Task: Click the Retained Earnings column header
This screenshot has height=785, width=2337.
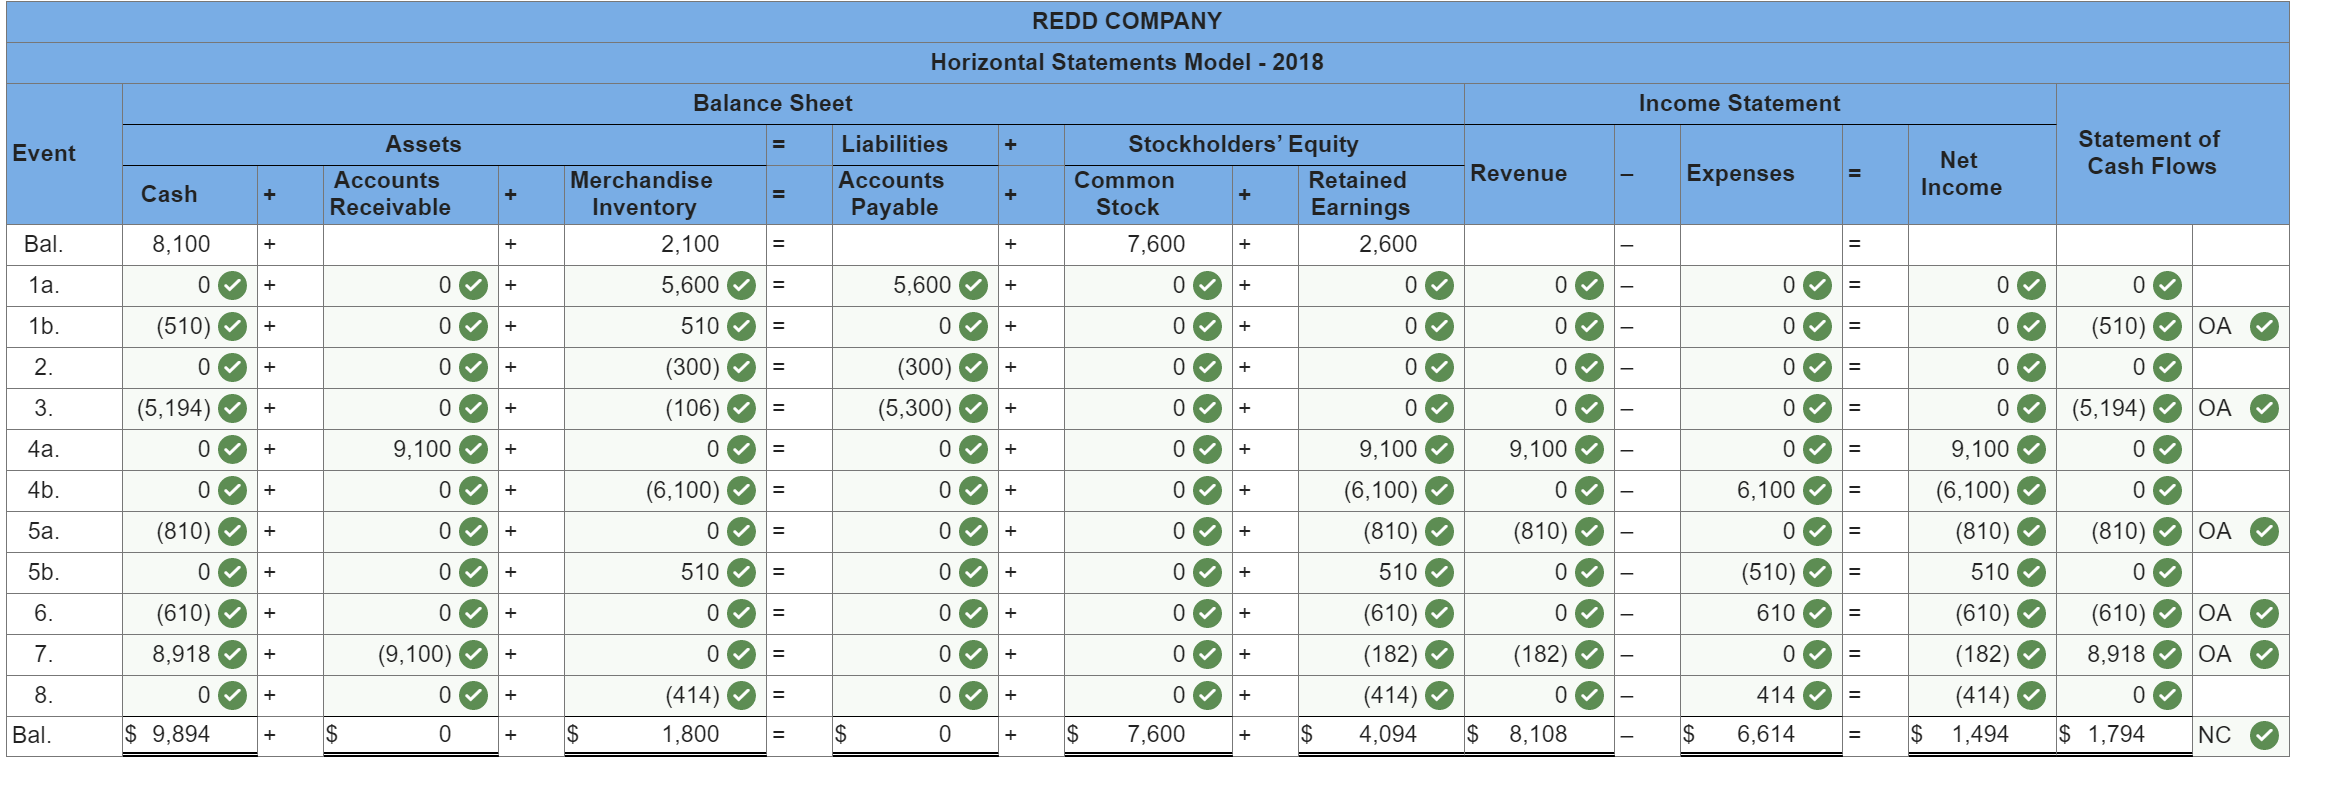Action: click(x=1359, y=194)
